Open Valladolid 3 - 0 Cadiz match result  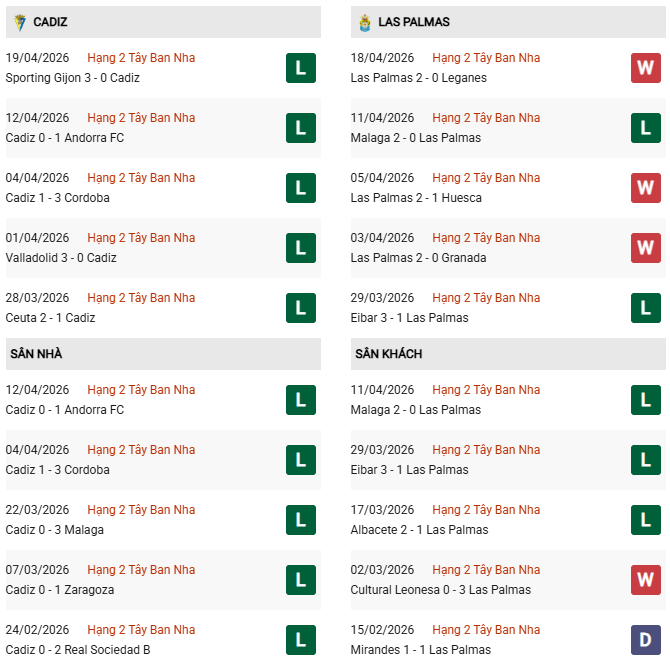61,258
